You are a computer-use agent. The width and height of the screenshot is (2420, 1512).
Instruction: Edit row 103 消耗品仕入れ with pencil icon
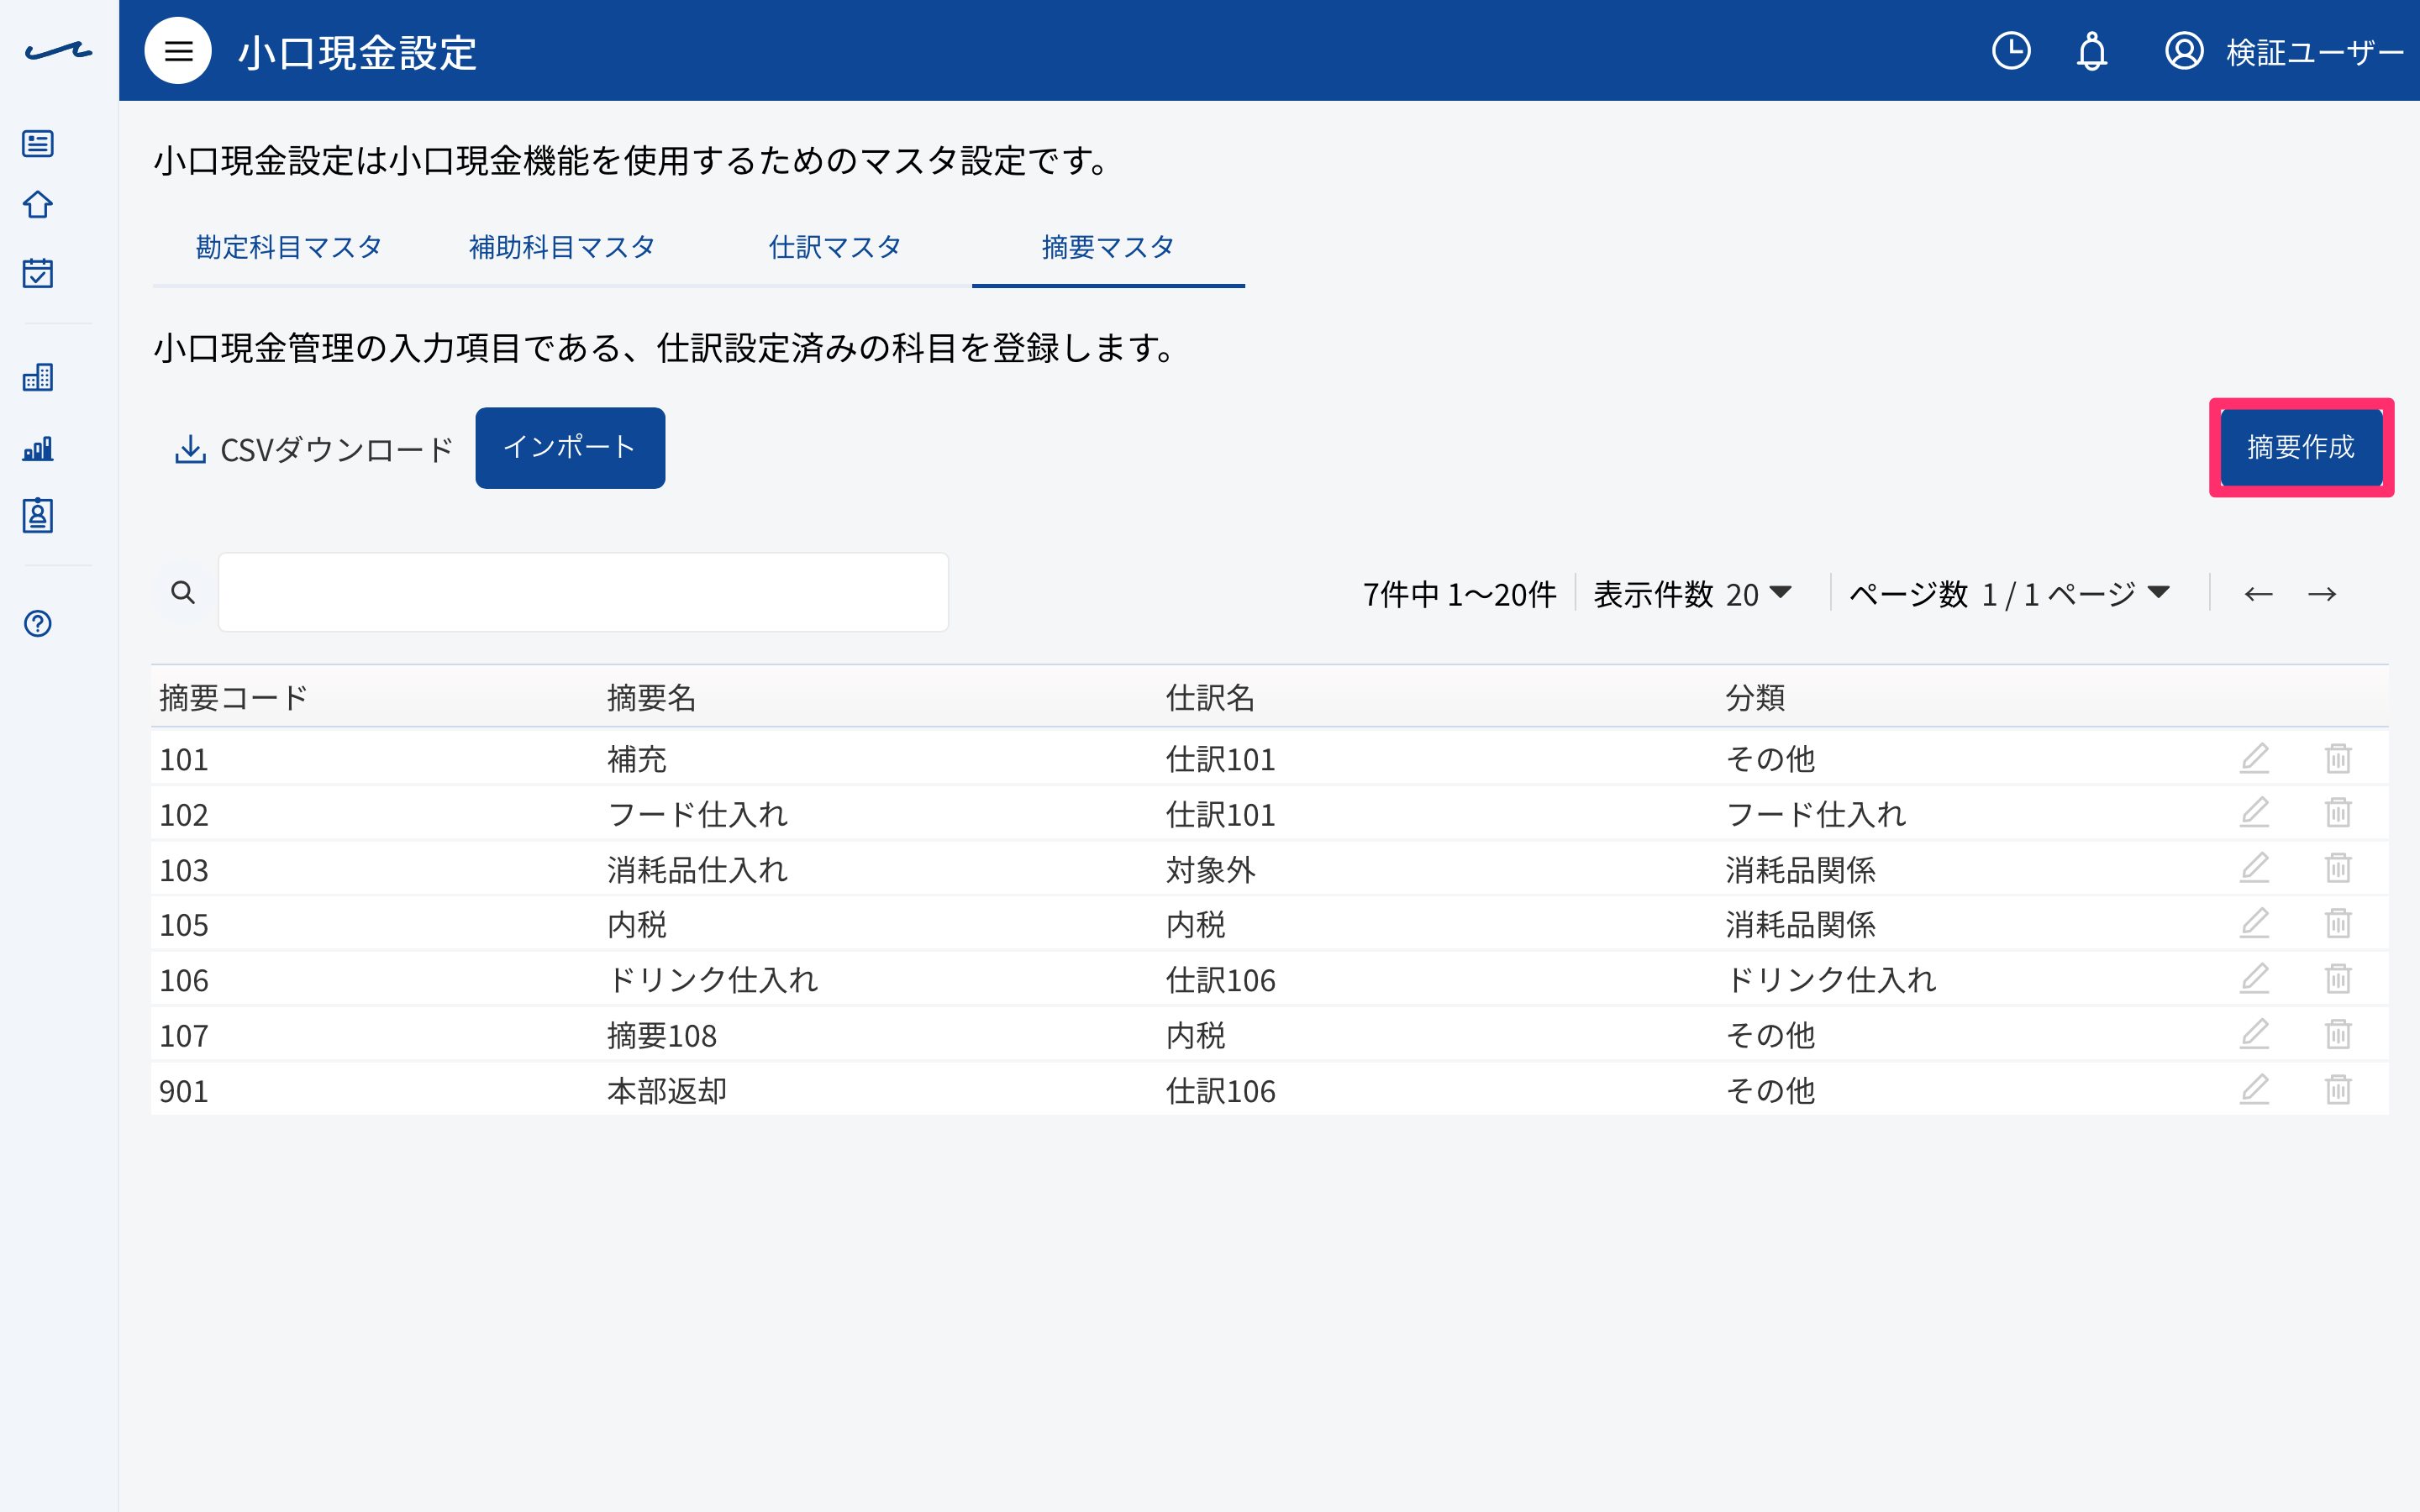pos(2254,868)
